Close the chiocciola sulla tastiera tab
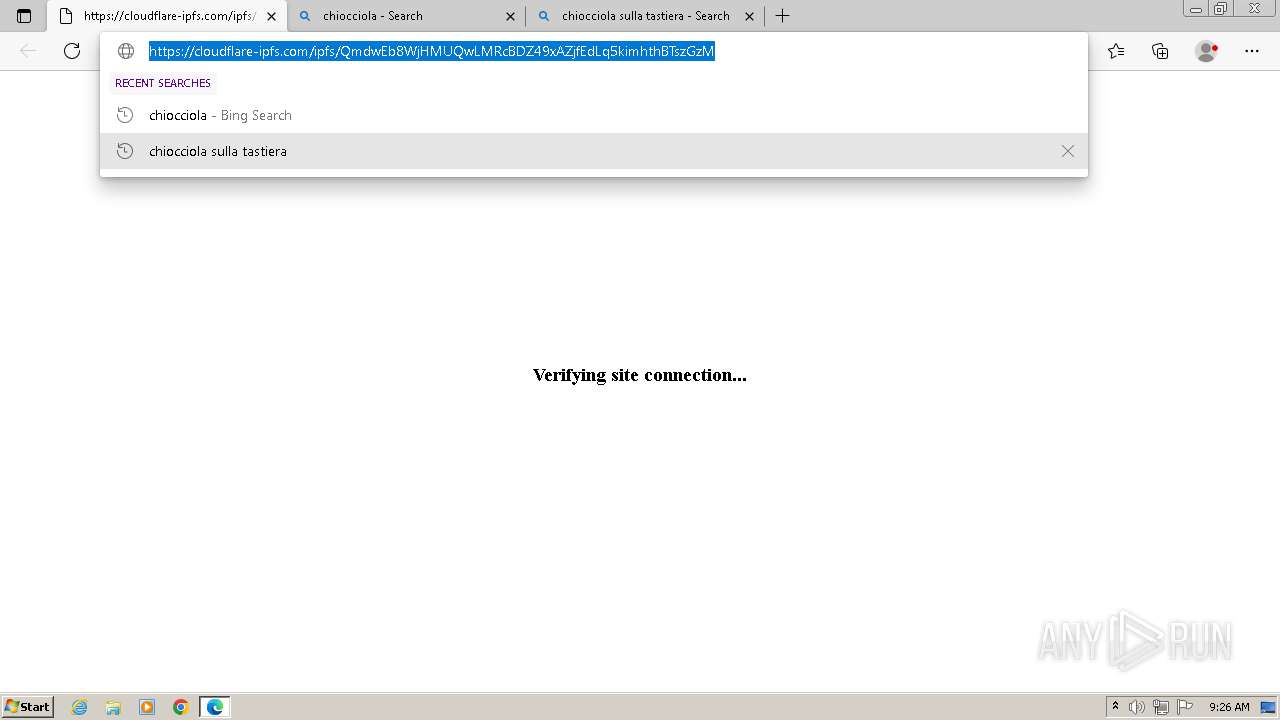The height and width of the screenshot is (720, 1280). tap(749, 16)
